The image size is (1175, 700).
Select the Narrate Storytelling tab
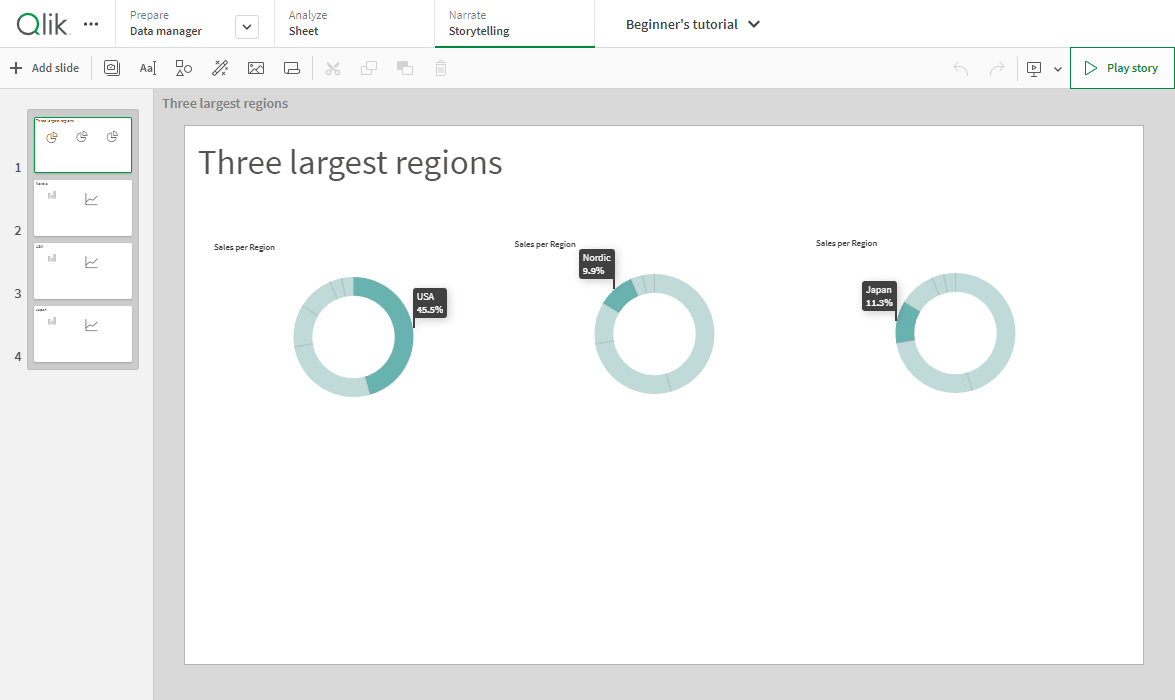[479, 24]
